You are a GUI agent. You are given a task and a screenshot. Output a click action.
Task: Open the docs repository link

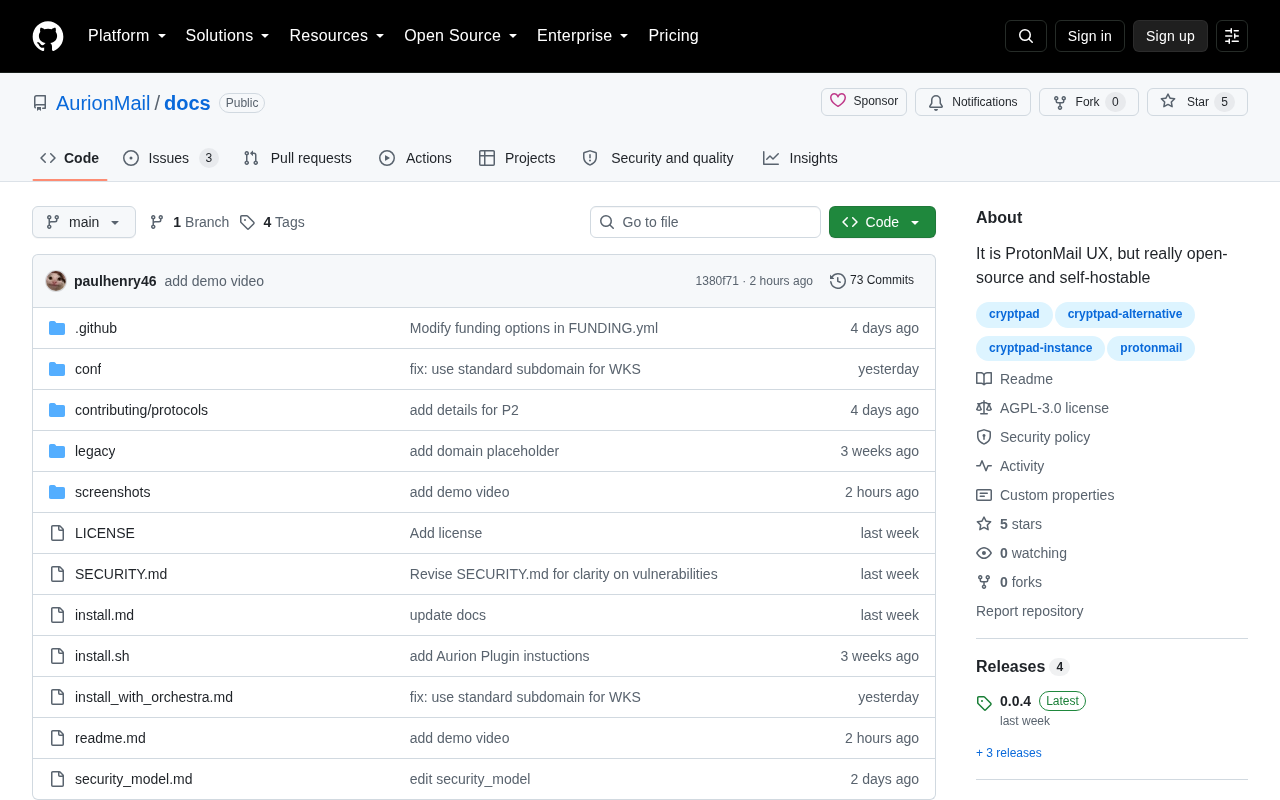[187, 103]
